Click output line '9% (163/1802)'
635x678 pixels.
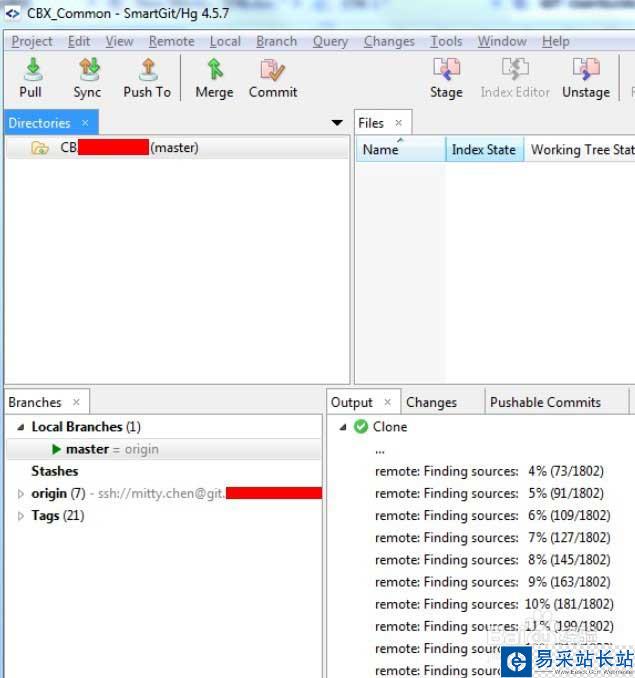[493, 582]
